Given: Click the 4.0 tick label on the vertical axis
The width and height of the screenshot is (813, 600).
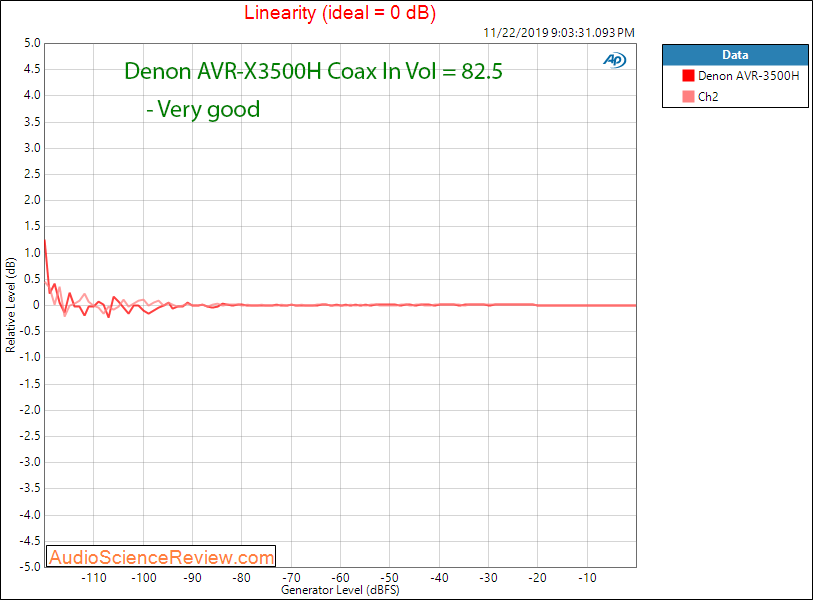Looking at the screenshot, I should click(x=32, y=95).
